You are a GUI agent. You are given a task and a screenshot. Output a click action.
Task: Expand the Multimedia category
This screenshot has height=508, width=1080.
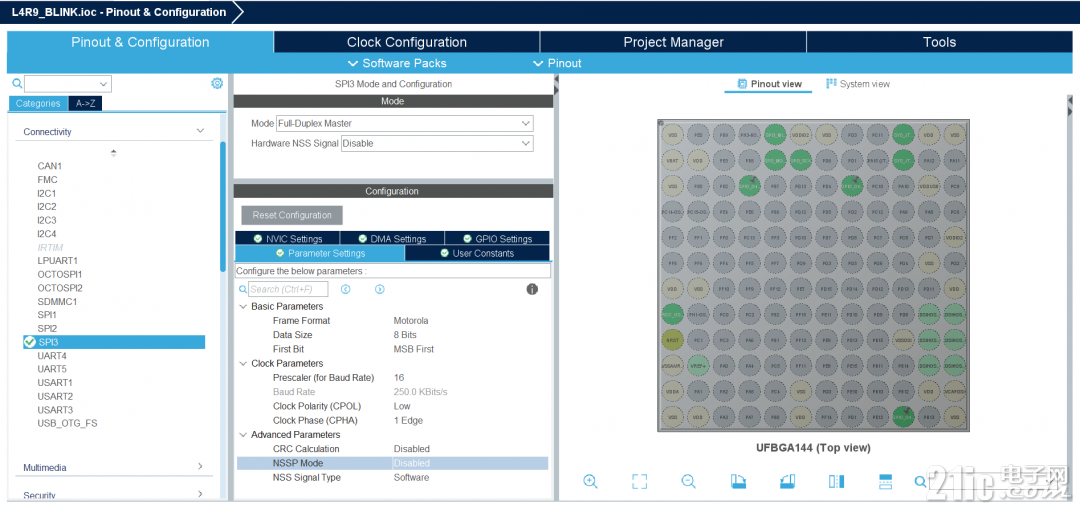click(200, 467)
